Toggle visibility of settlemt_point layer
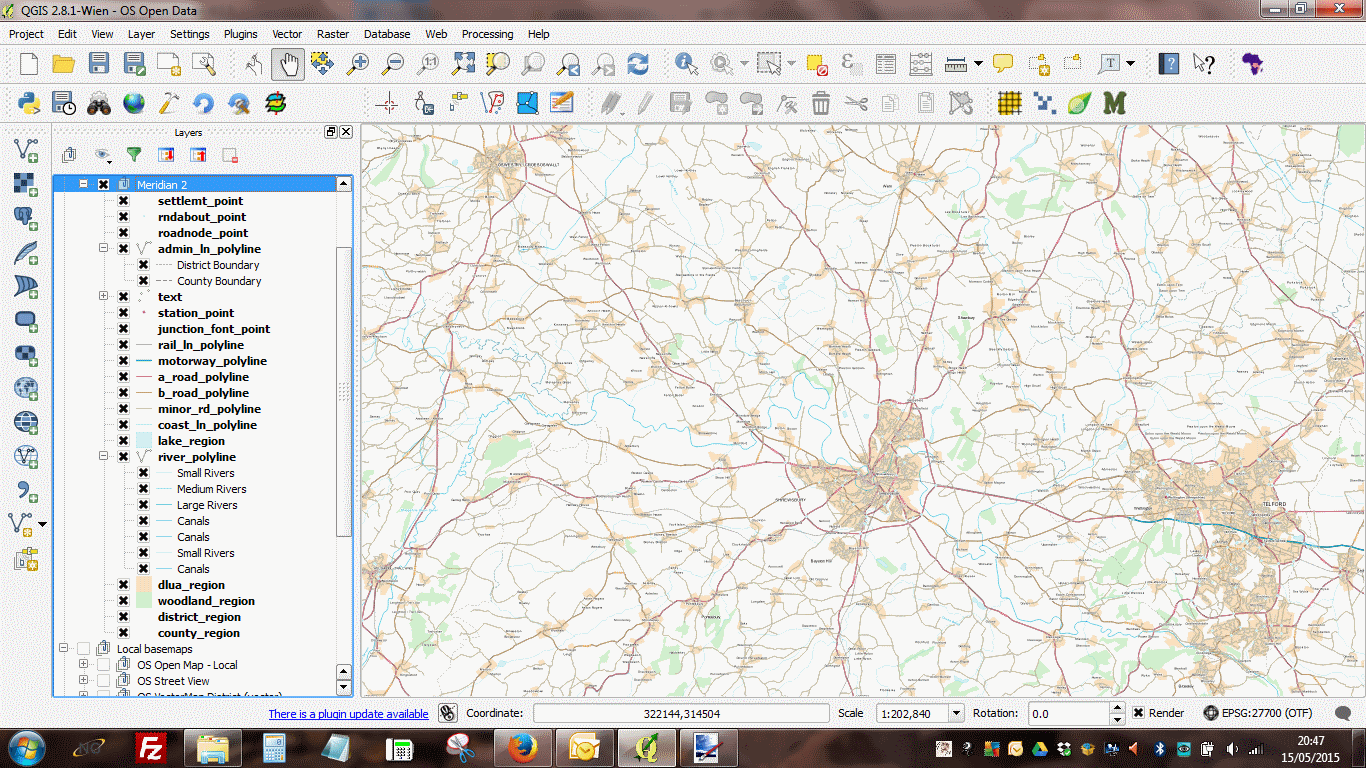Screen dimensions: 1366x768 click(123, 201)
